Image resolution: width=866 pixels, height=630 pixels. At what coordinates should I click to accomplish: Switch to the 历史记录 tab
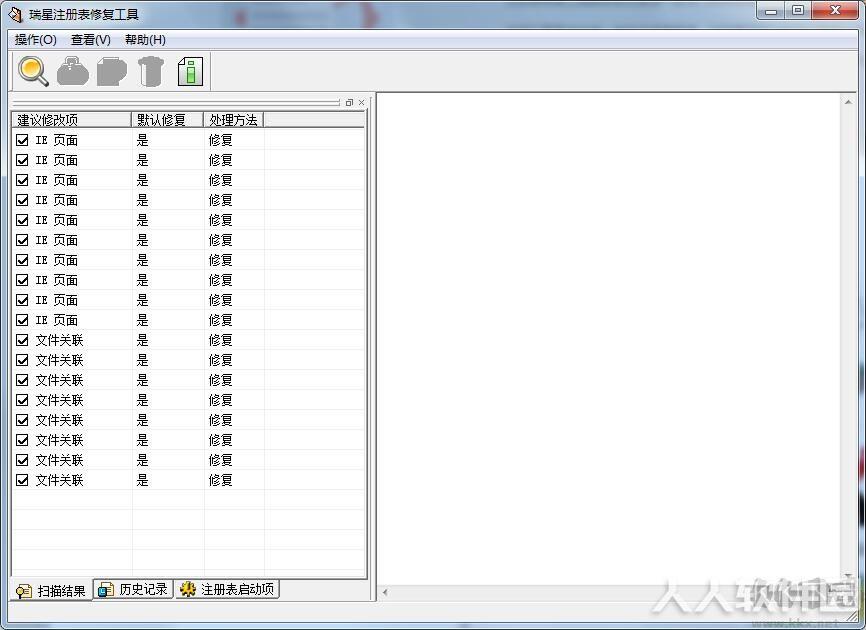click(x=133, y=589)
